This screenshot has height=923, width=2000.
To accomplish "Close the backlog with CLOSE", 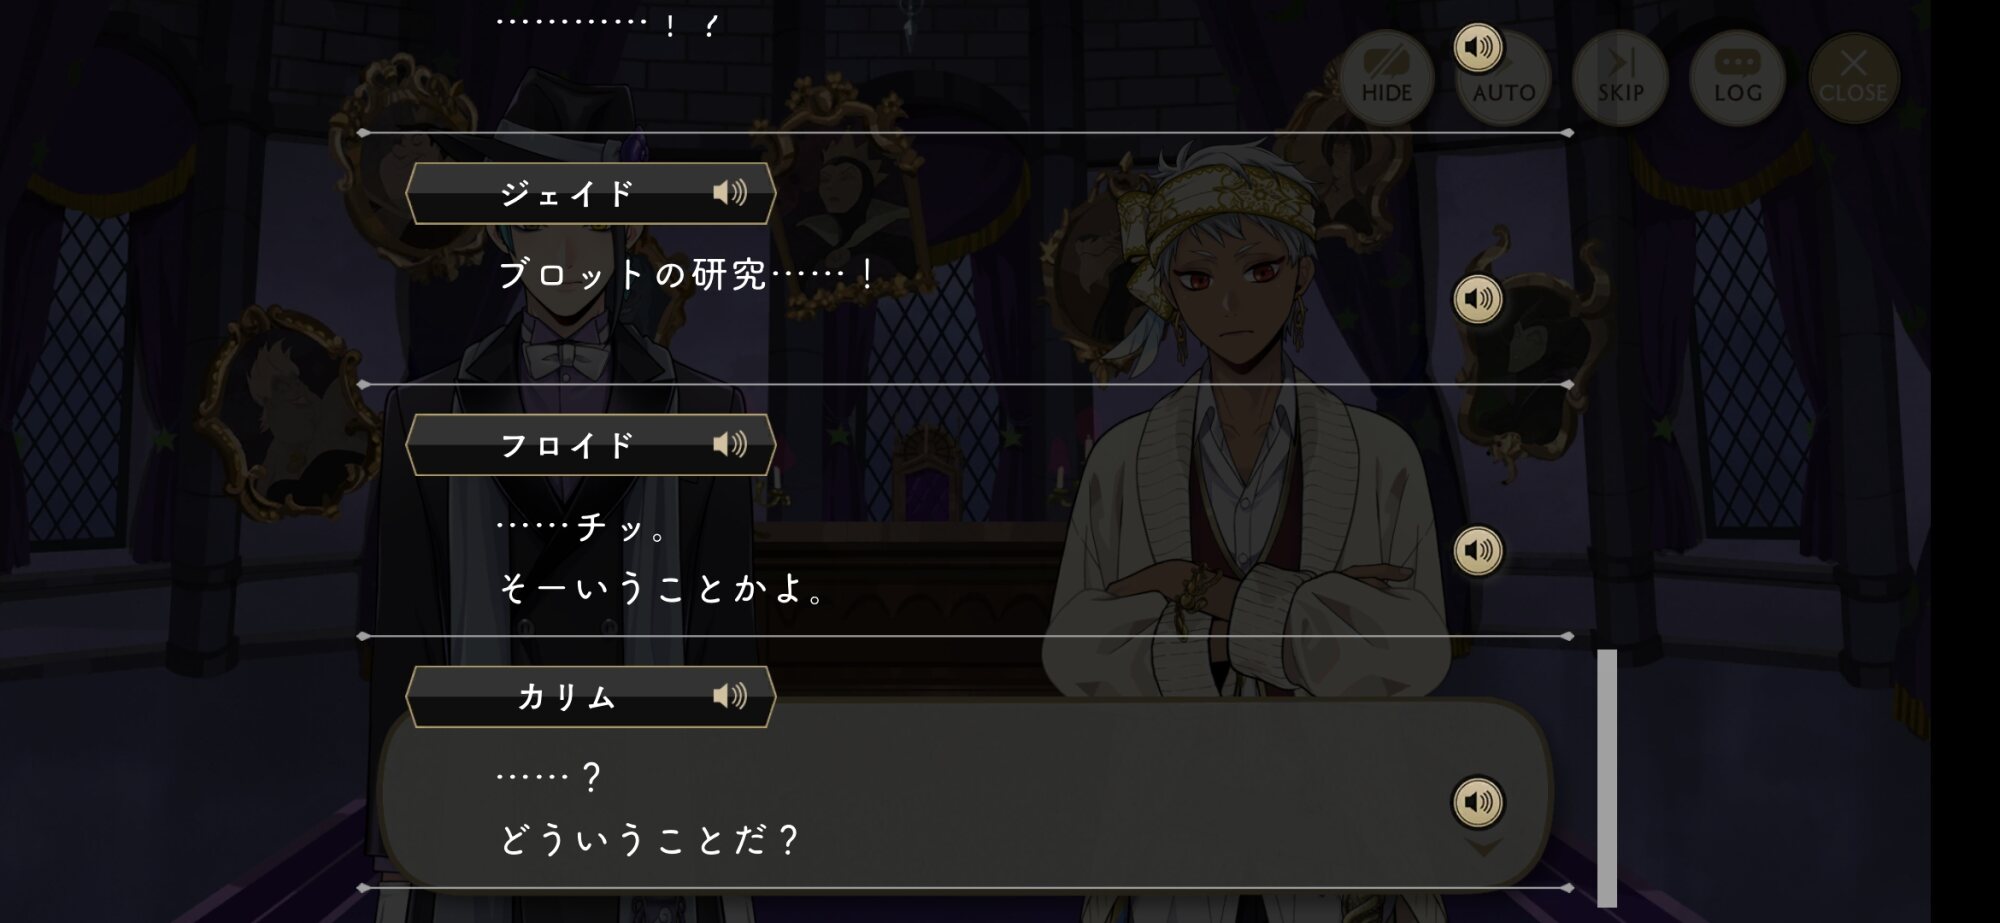I will 1853,78.
